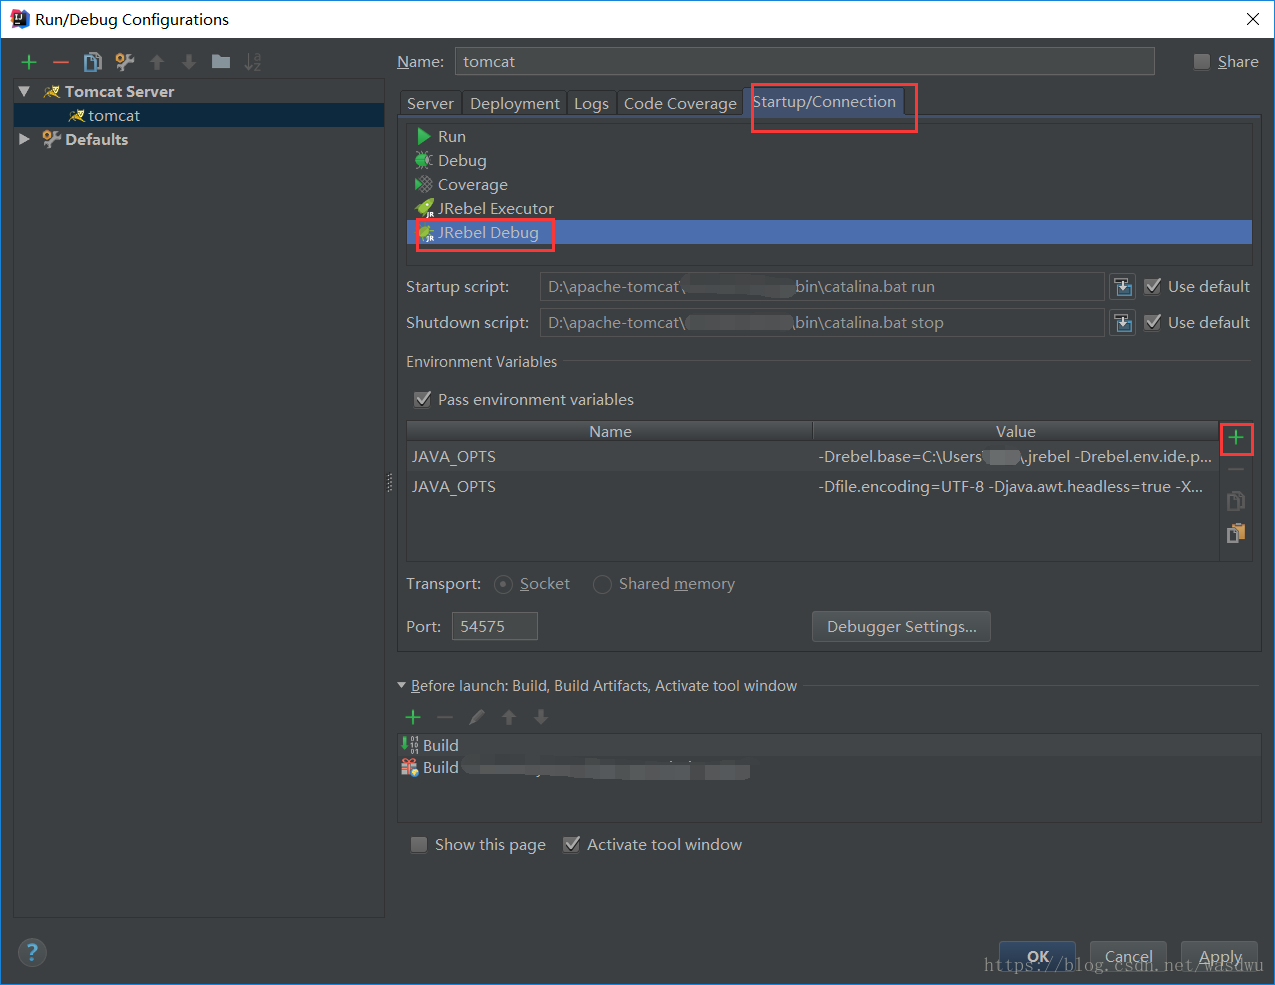The width and height of the screenshot is (1275, 985).
Task: Collapse the Before launch section
Action: coord(402,686)
